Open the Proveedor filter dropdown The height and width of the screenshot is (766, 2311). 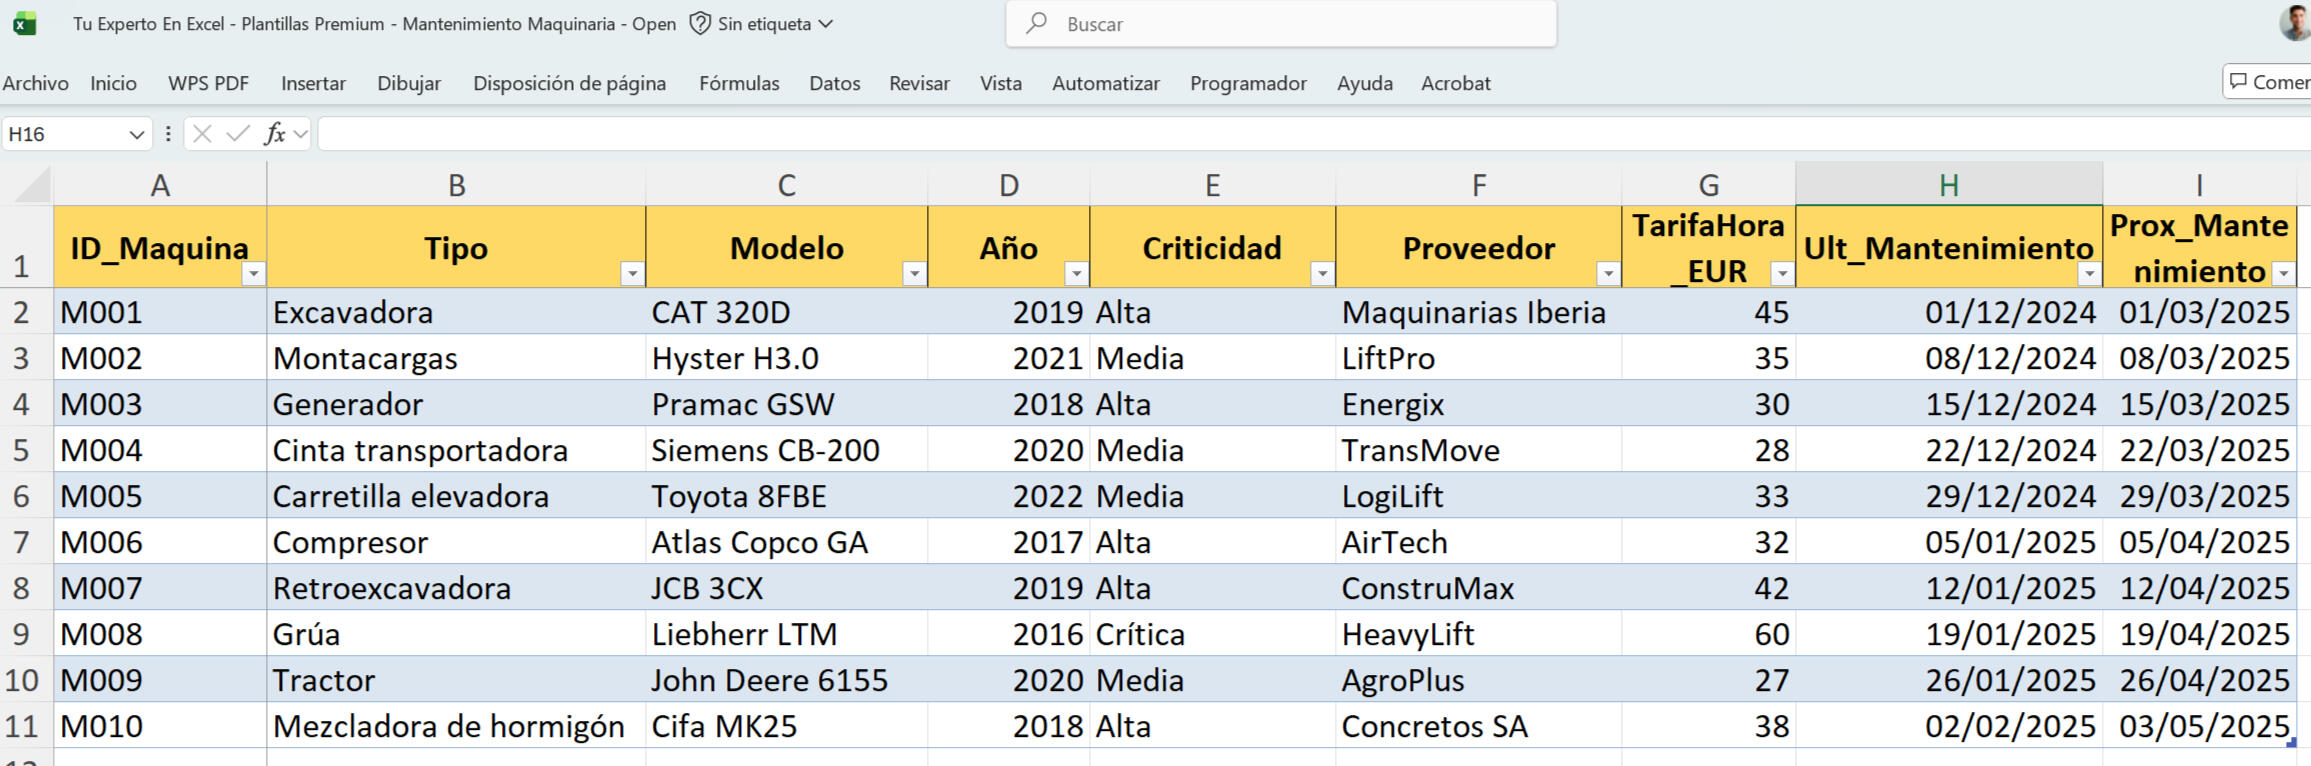click(x=1607, y=273)
